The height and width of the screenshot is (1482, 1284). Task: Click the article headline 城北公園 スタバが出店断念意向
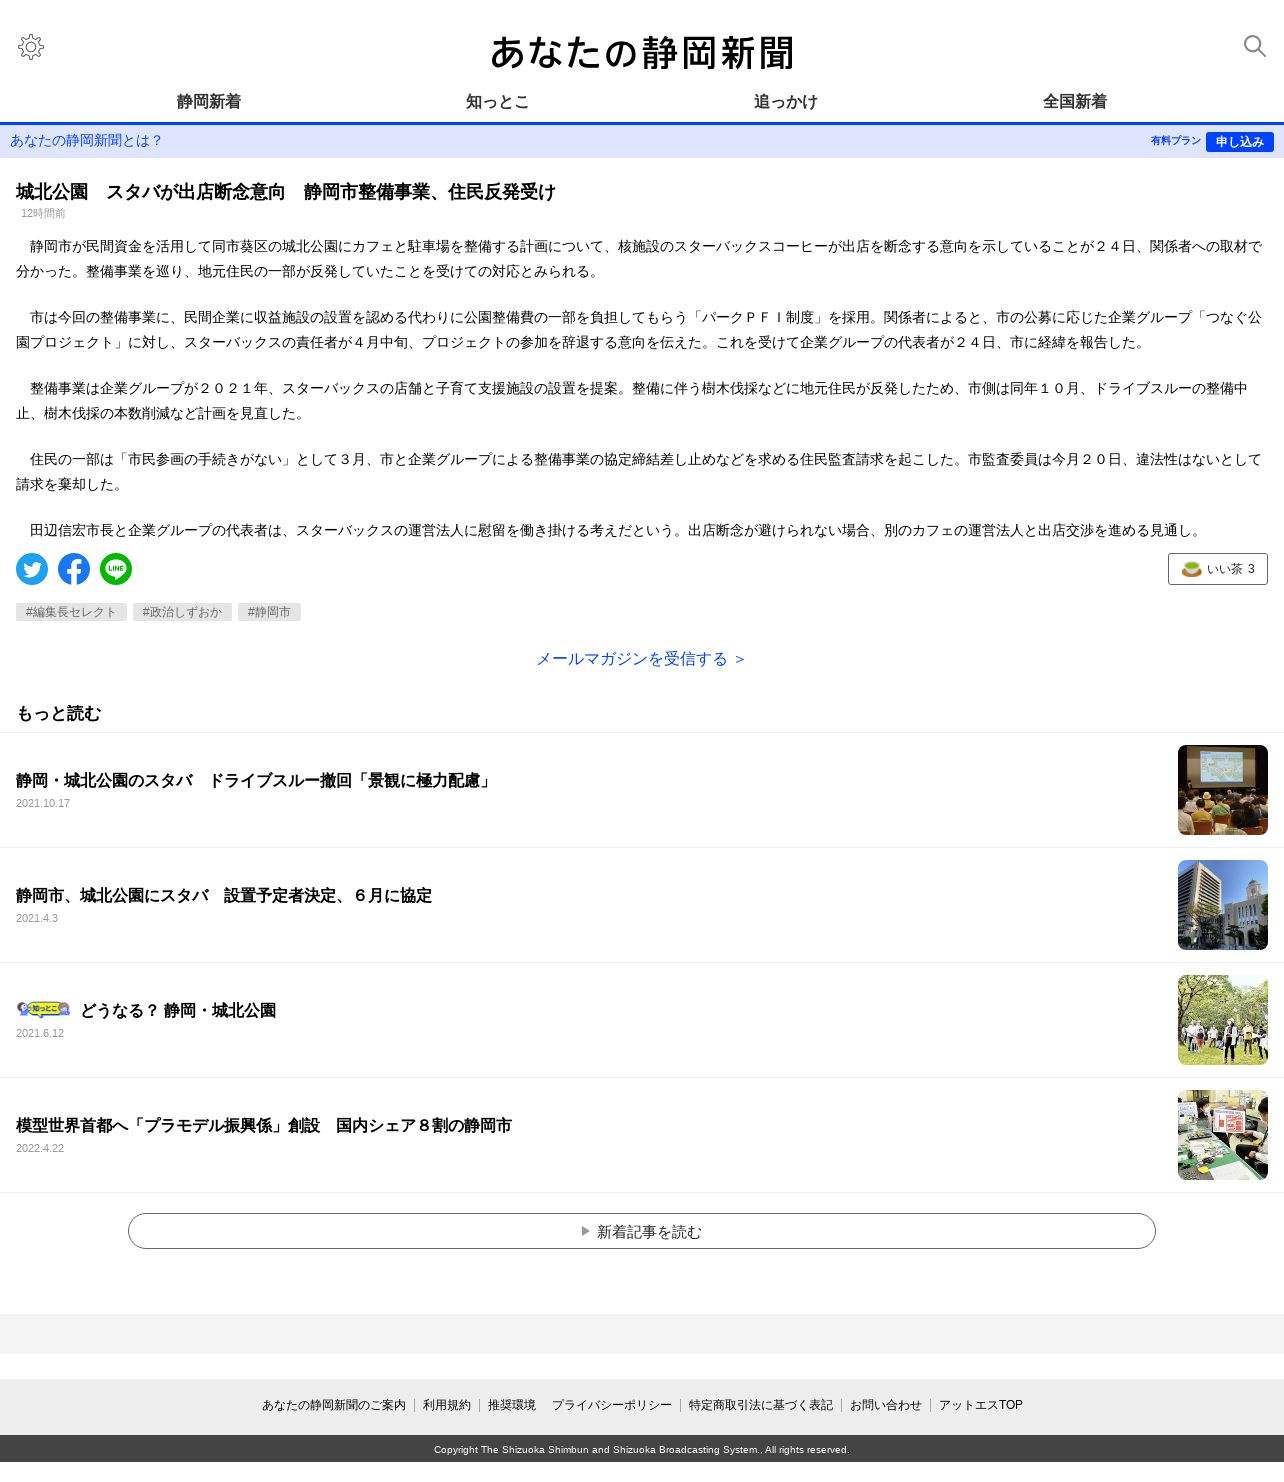tap(286, 191)
